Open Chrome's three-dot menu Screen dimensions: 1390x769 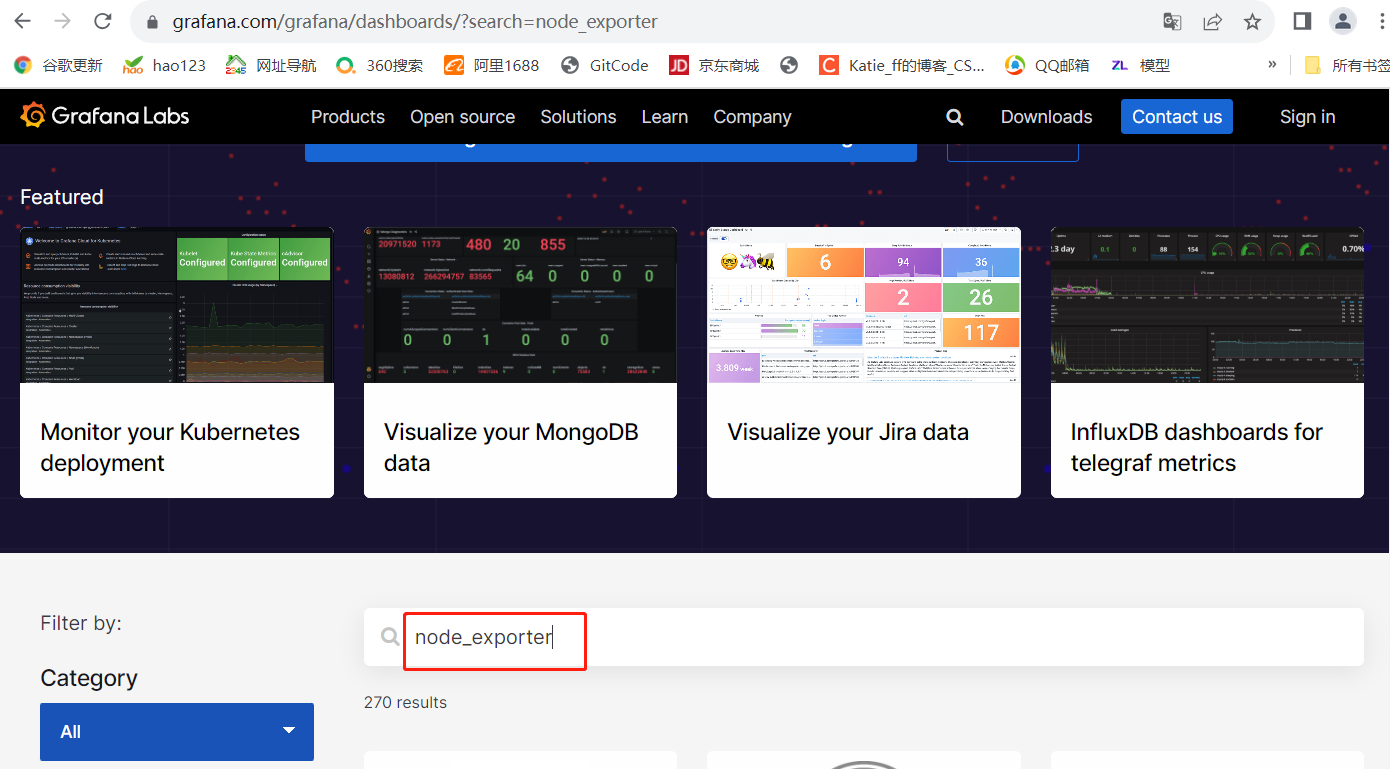[1381, 21]
